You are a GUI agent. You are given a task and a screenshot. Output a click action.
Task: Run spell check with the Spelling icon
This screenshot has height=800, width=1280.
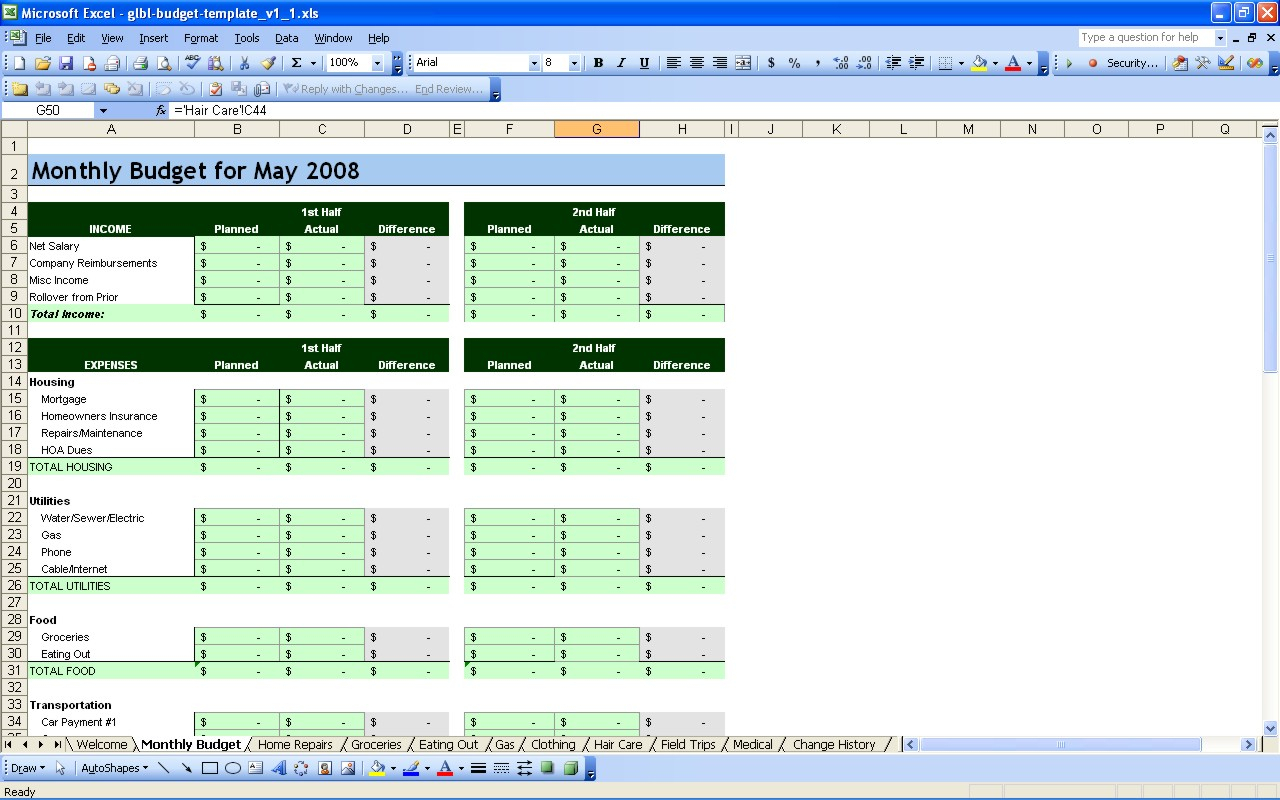coord(190,62)
